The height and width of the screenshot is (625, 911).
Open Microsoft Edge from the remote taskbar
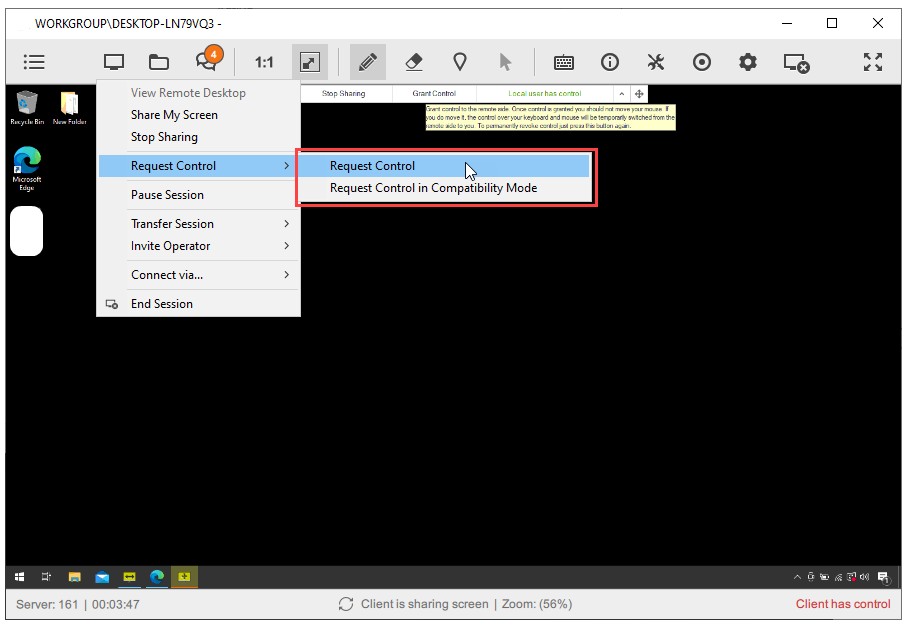156,577
